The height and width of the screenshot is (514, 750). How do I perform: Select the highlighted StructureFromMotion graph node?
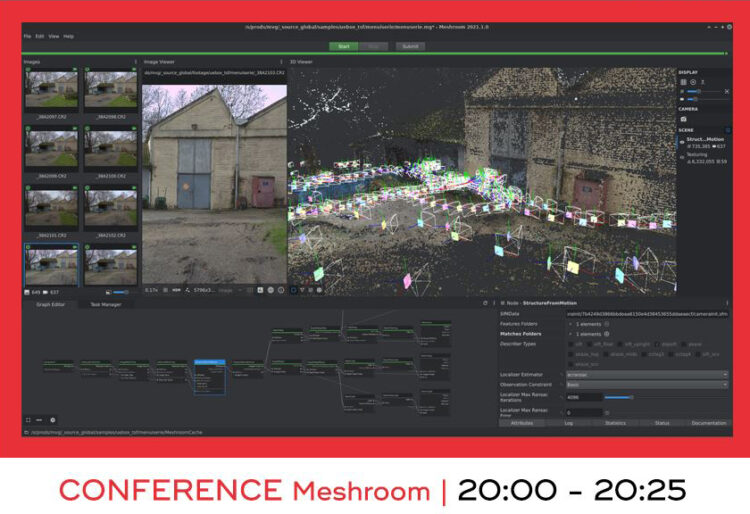coord(210,377)
